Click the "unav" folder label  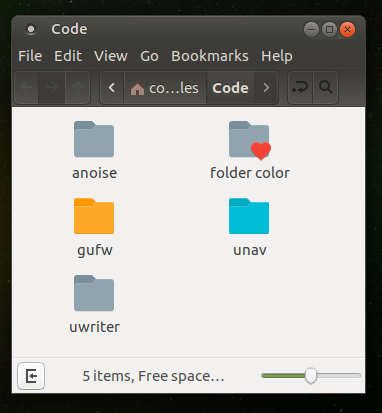click(250, 250)
